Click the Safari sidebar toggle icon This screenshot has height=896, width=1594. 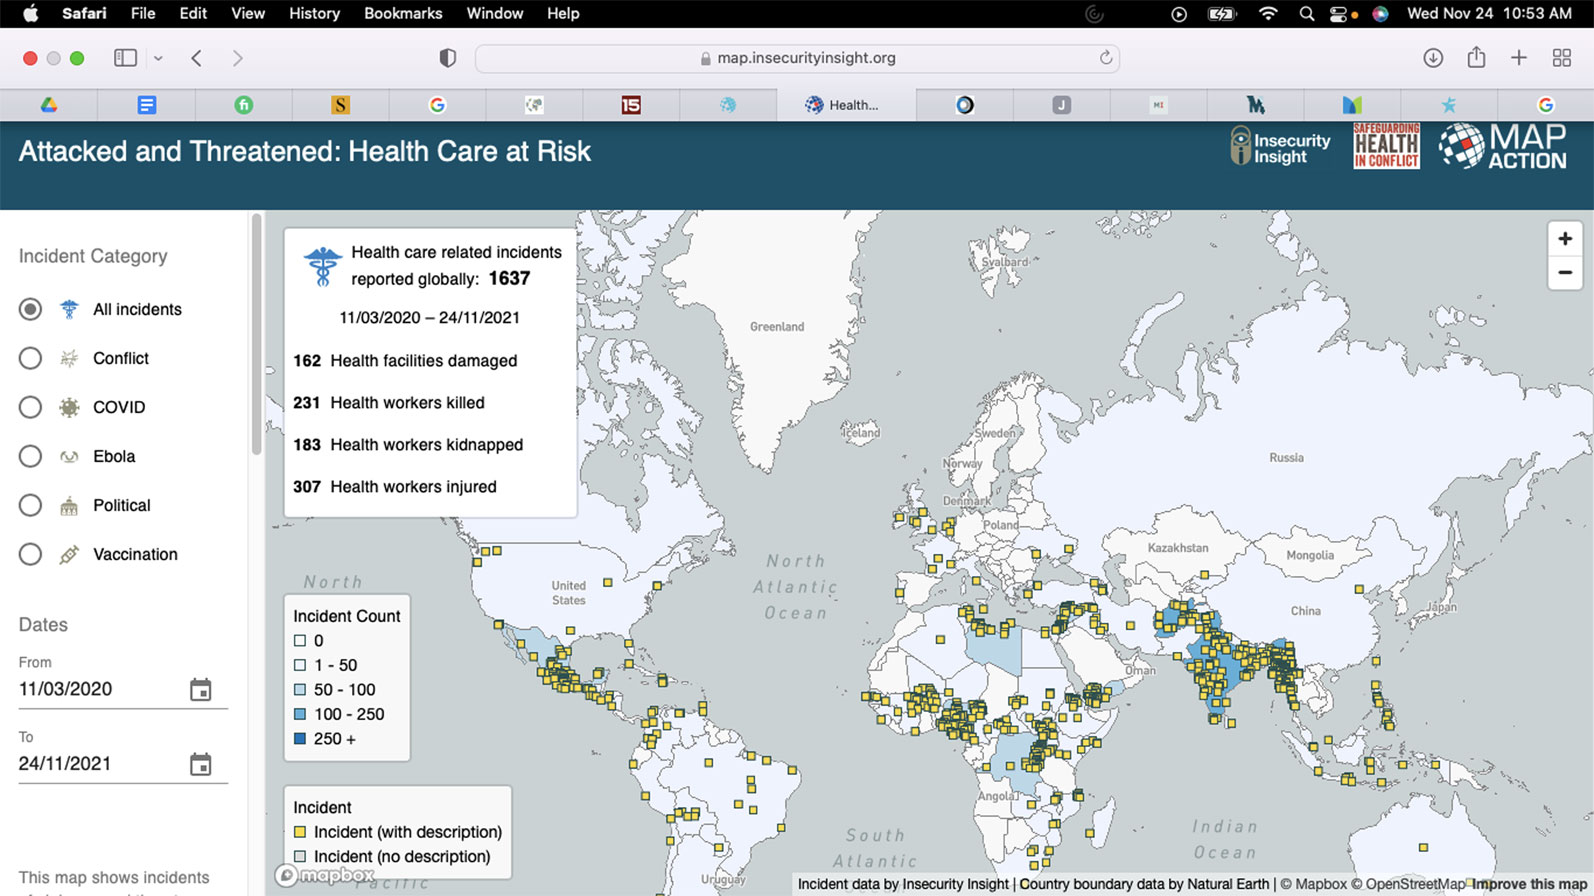click(x=125, y=58)
